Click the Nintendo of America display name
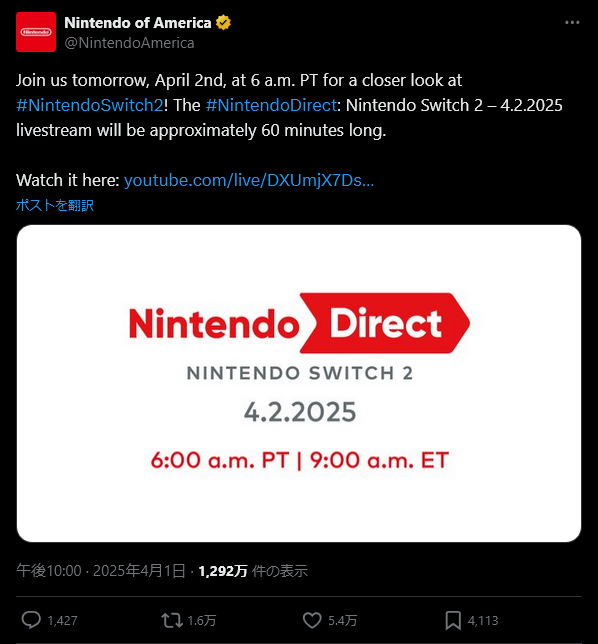This screenshot has width=598, height=644. click(138, 23)
